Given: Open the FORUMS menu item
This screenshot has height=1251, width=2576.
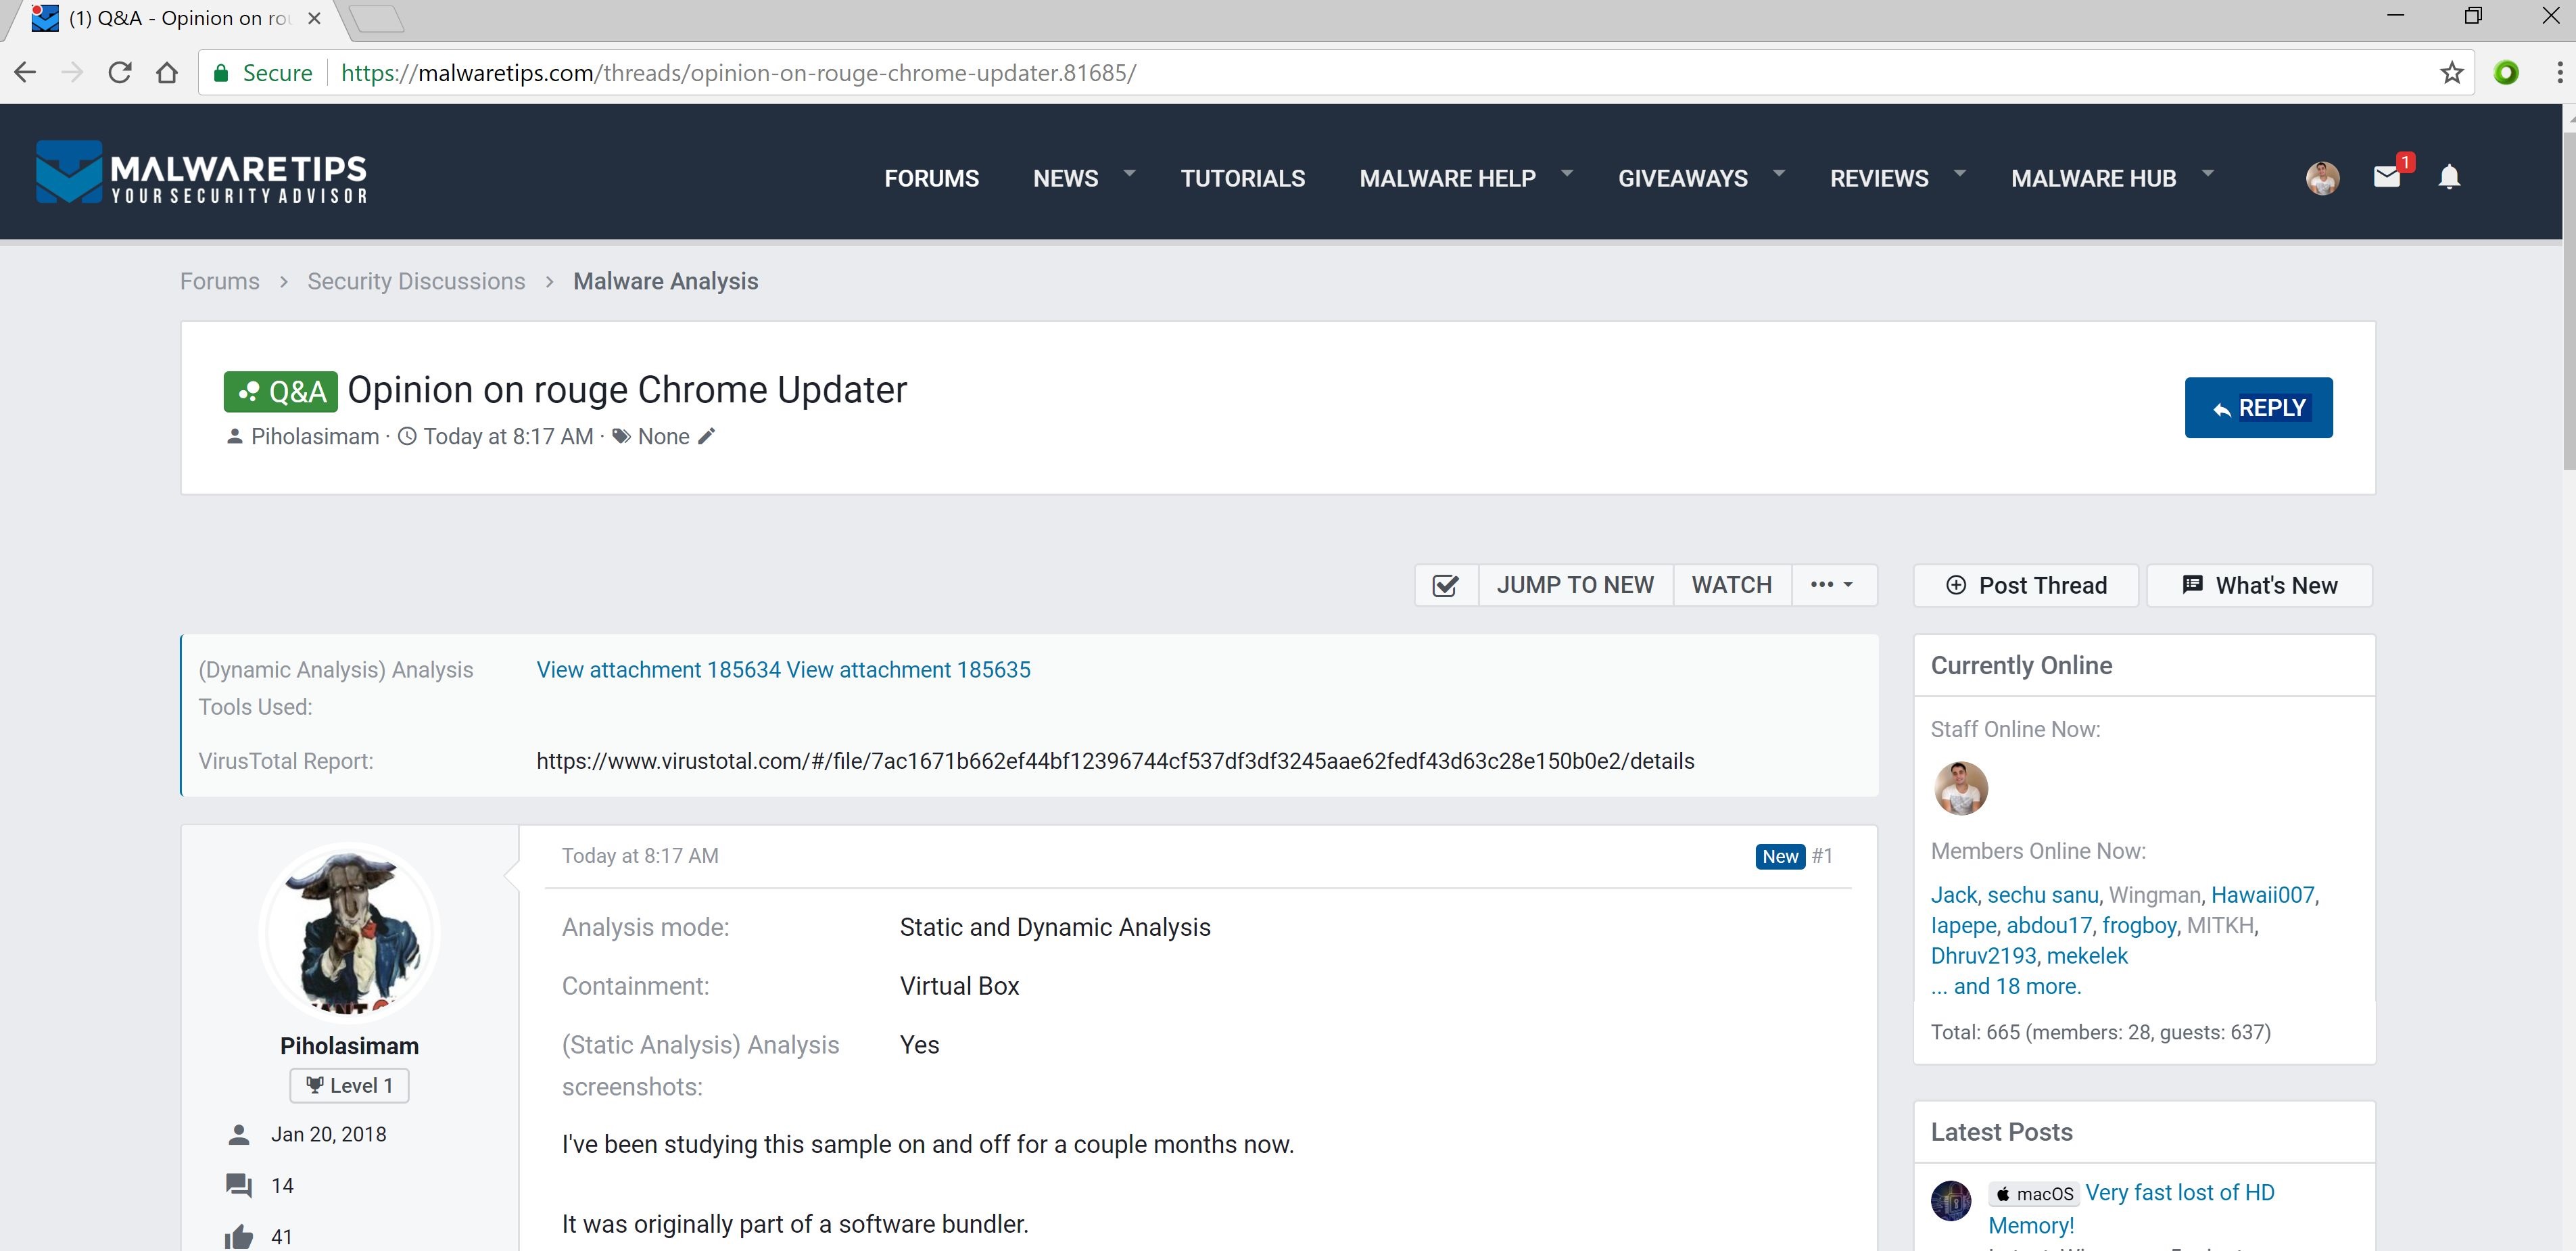Looking at the screenshot, I should pos(931,178).
